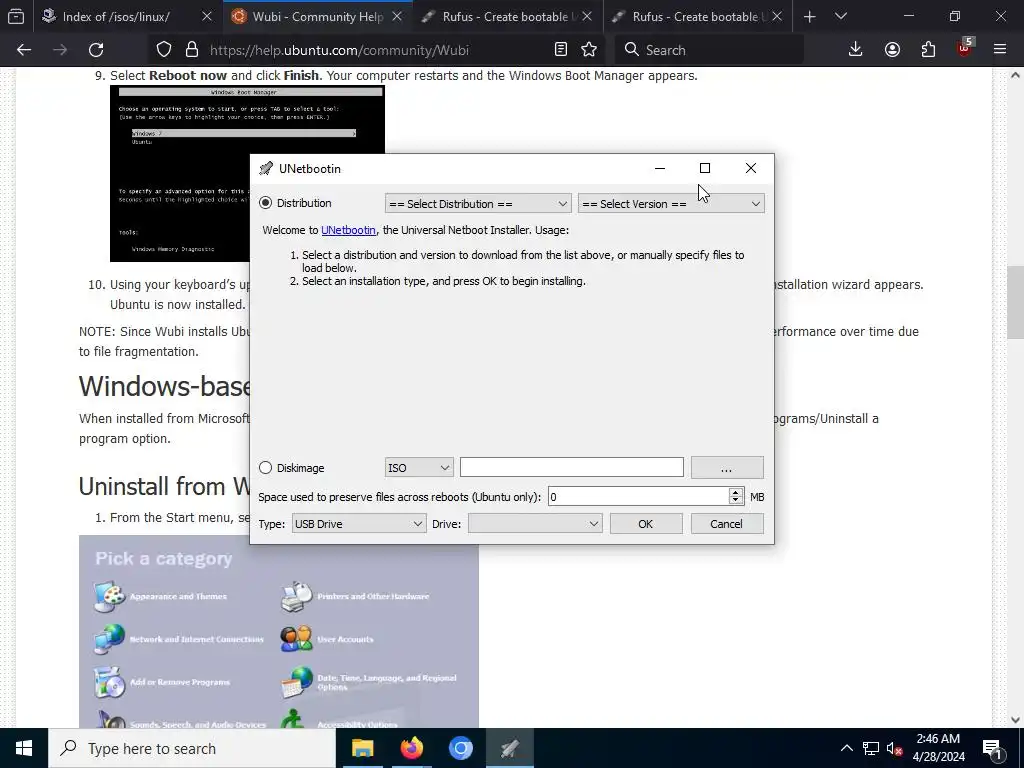Open the Chromium taskbar icon

pos(460,748)
